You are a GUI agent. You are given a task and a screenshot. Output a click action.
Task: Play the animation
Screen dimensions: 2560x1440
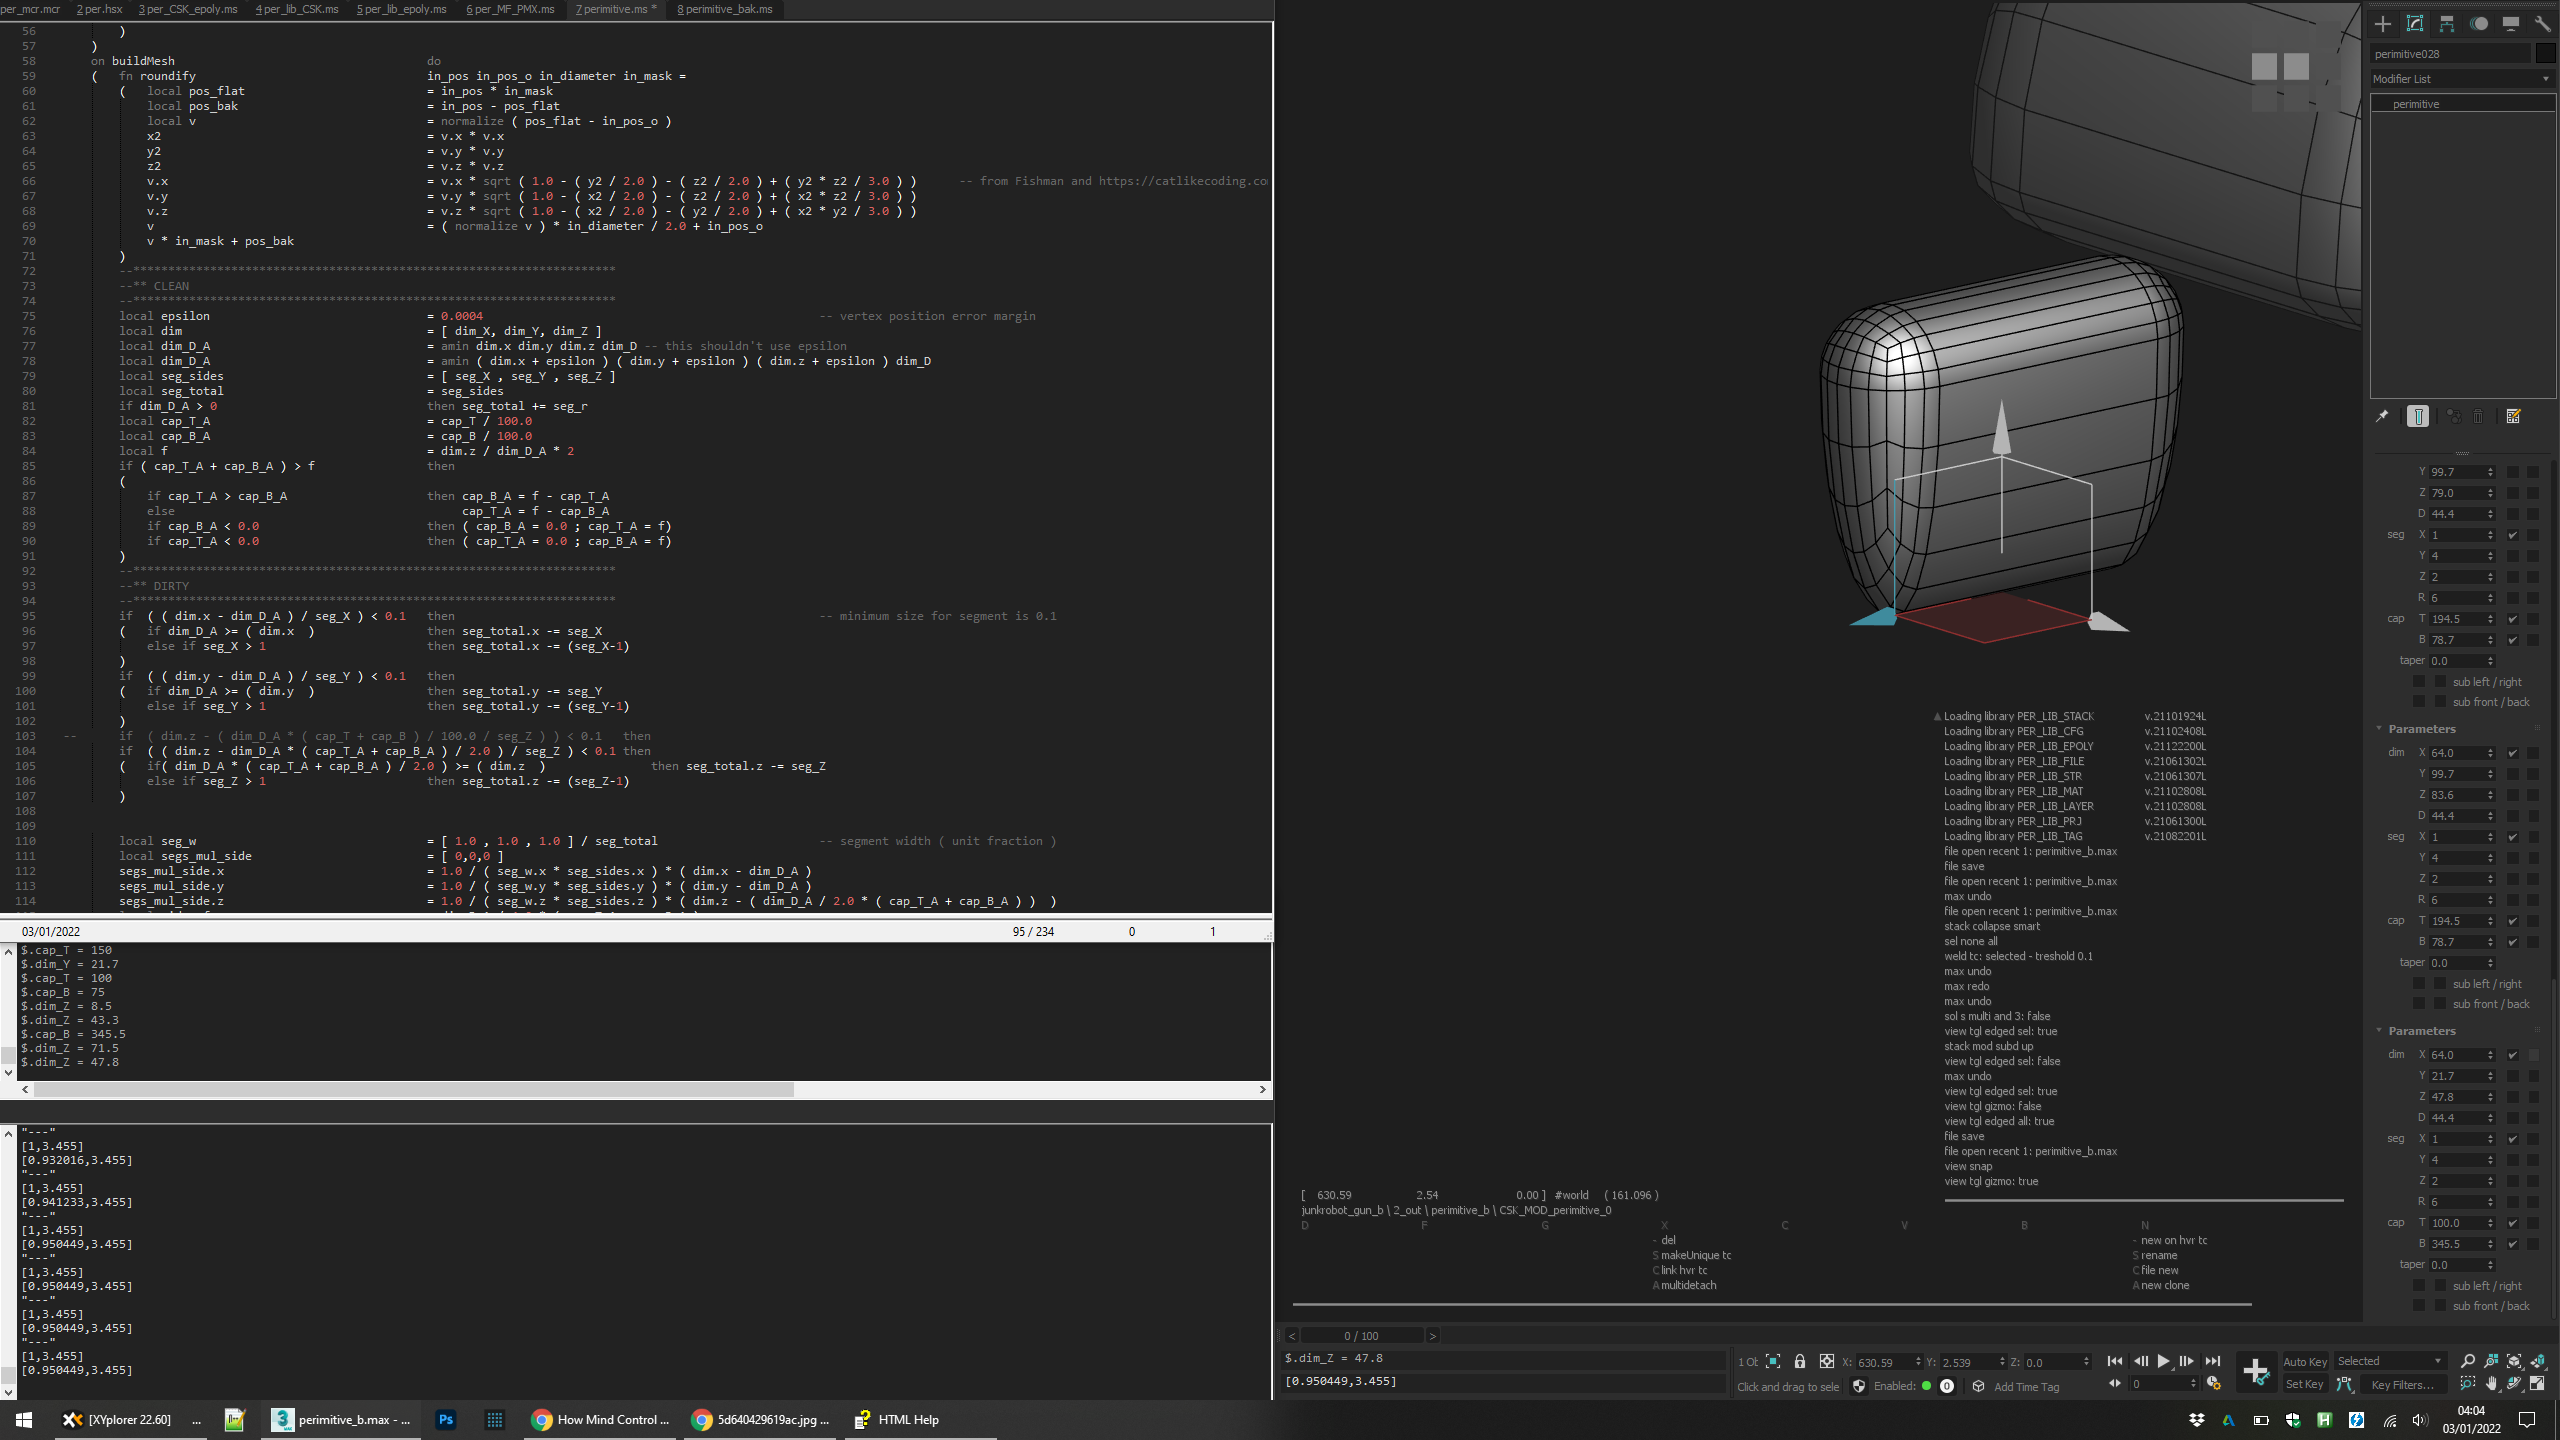2163,1361
